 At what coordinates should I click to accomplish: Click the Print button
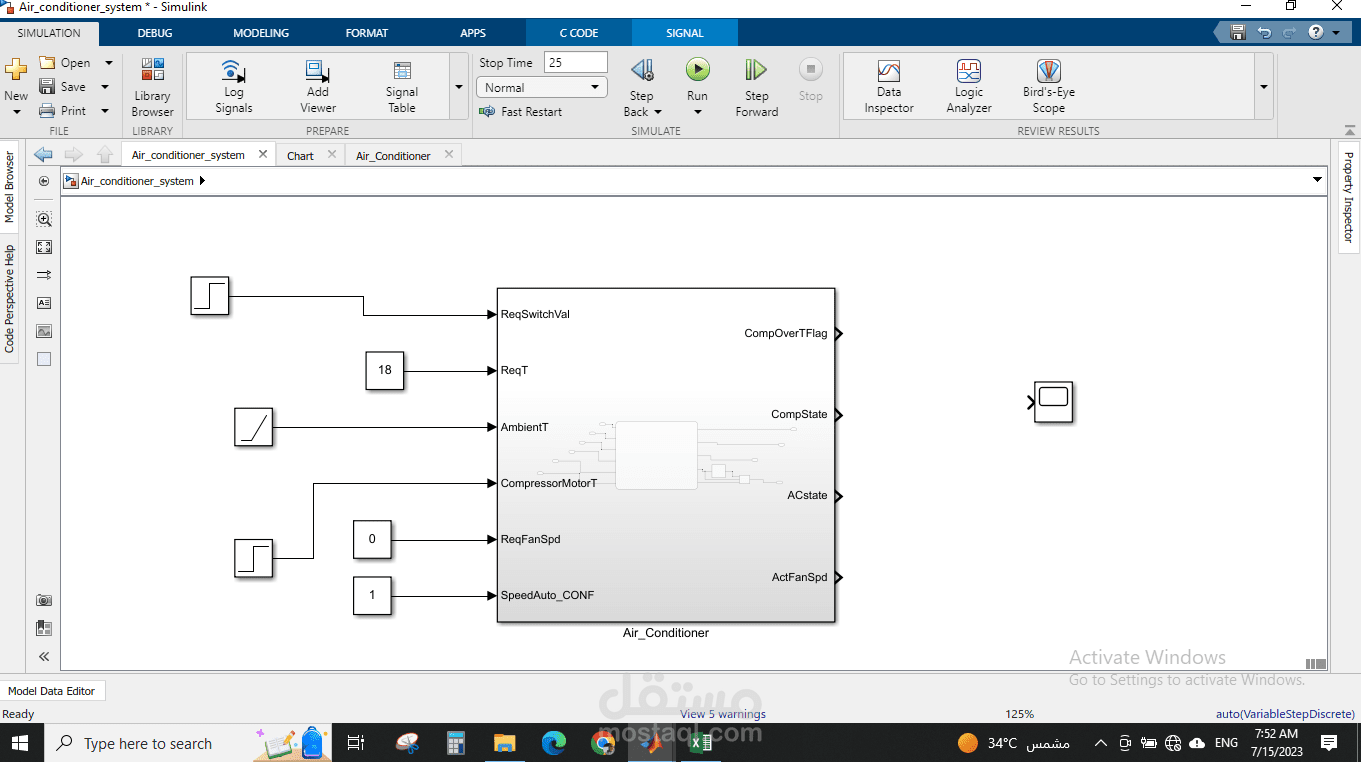(x=63, y=111)
